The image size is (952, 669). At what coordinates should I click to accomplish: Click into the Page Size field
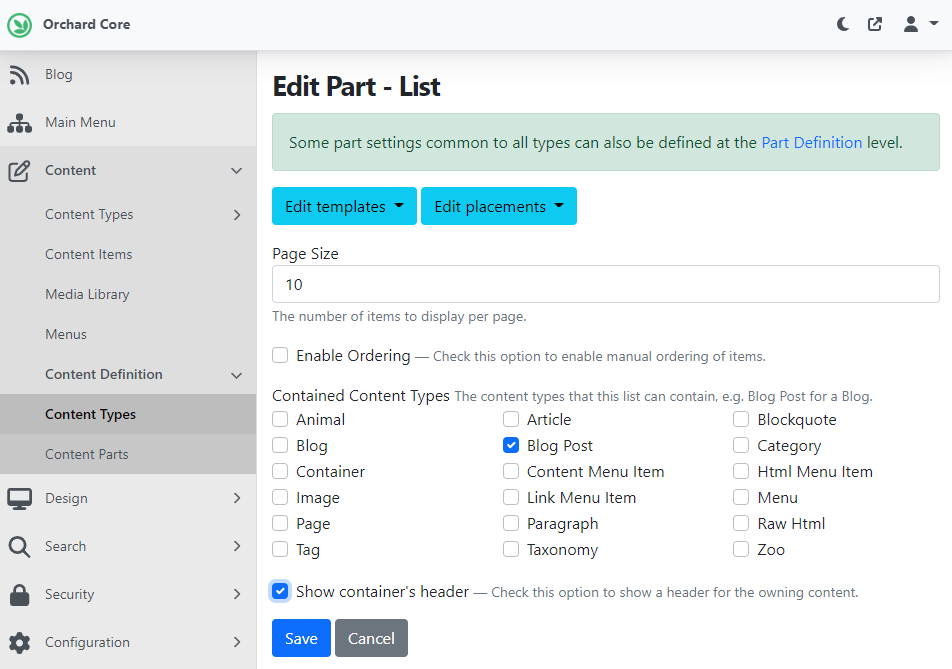(605, 284)
